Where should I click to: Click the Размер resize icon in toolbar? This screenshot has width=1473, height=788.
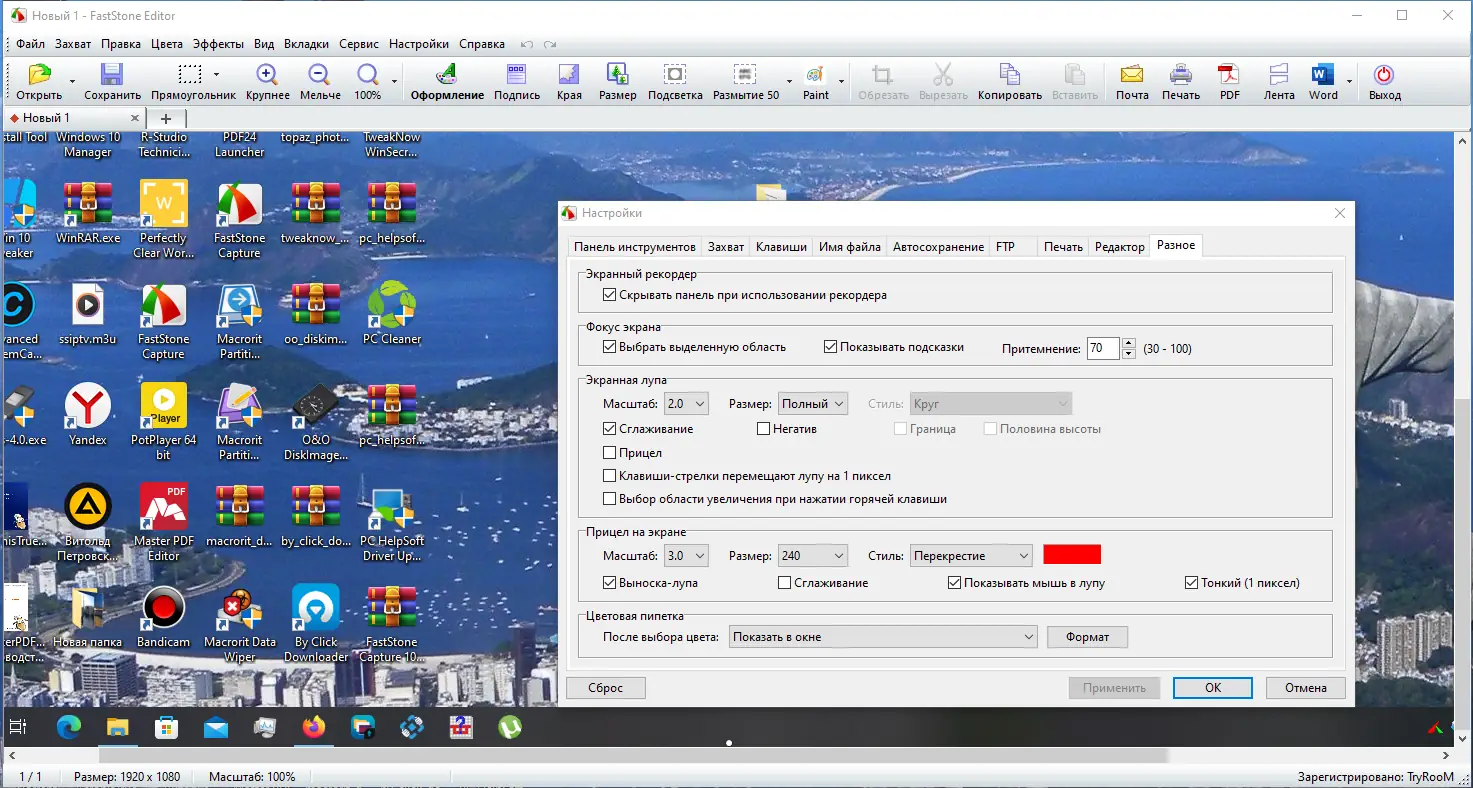[617, 75]
